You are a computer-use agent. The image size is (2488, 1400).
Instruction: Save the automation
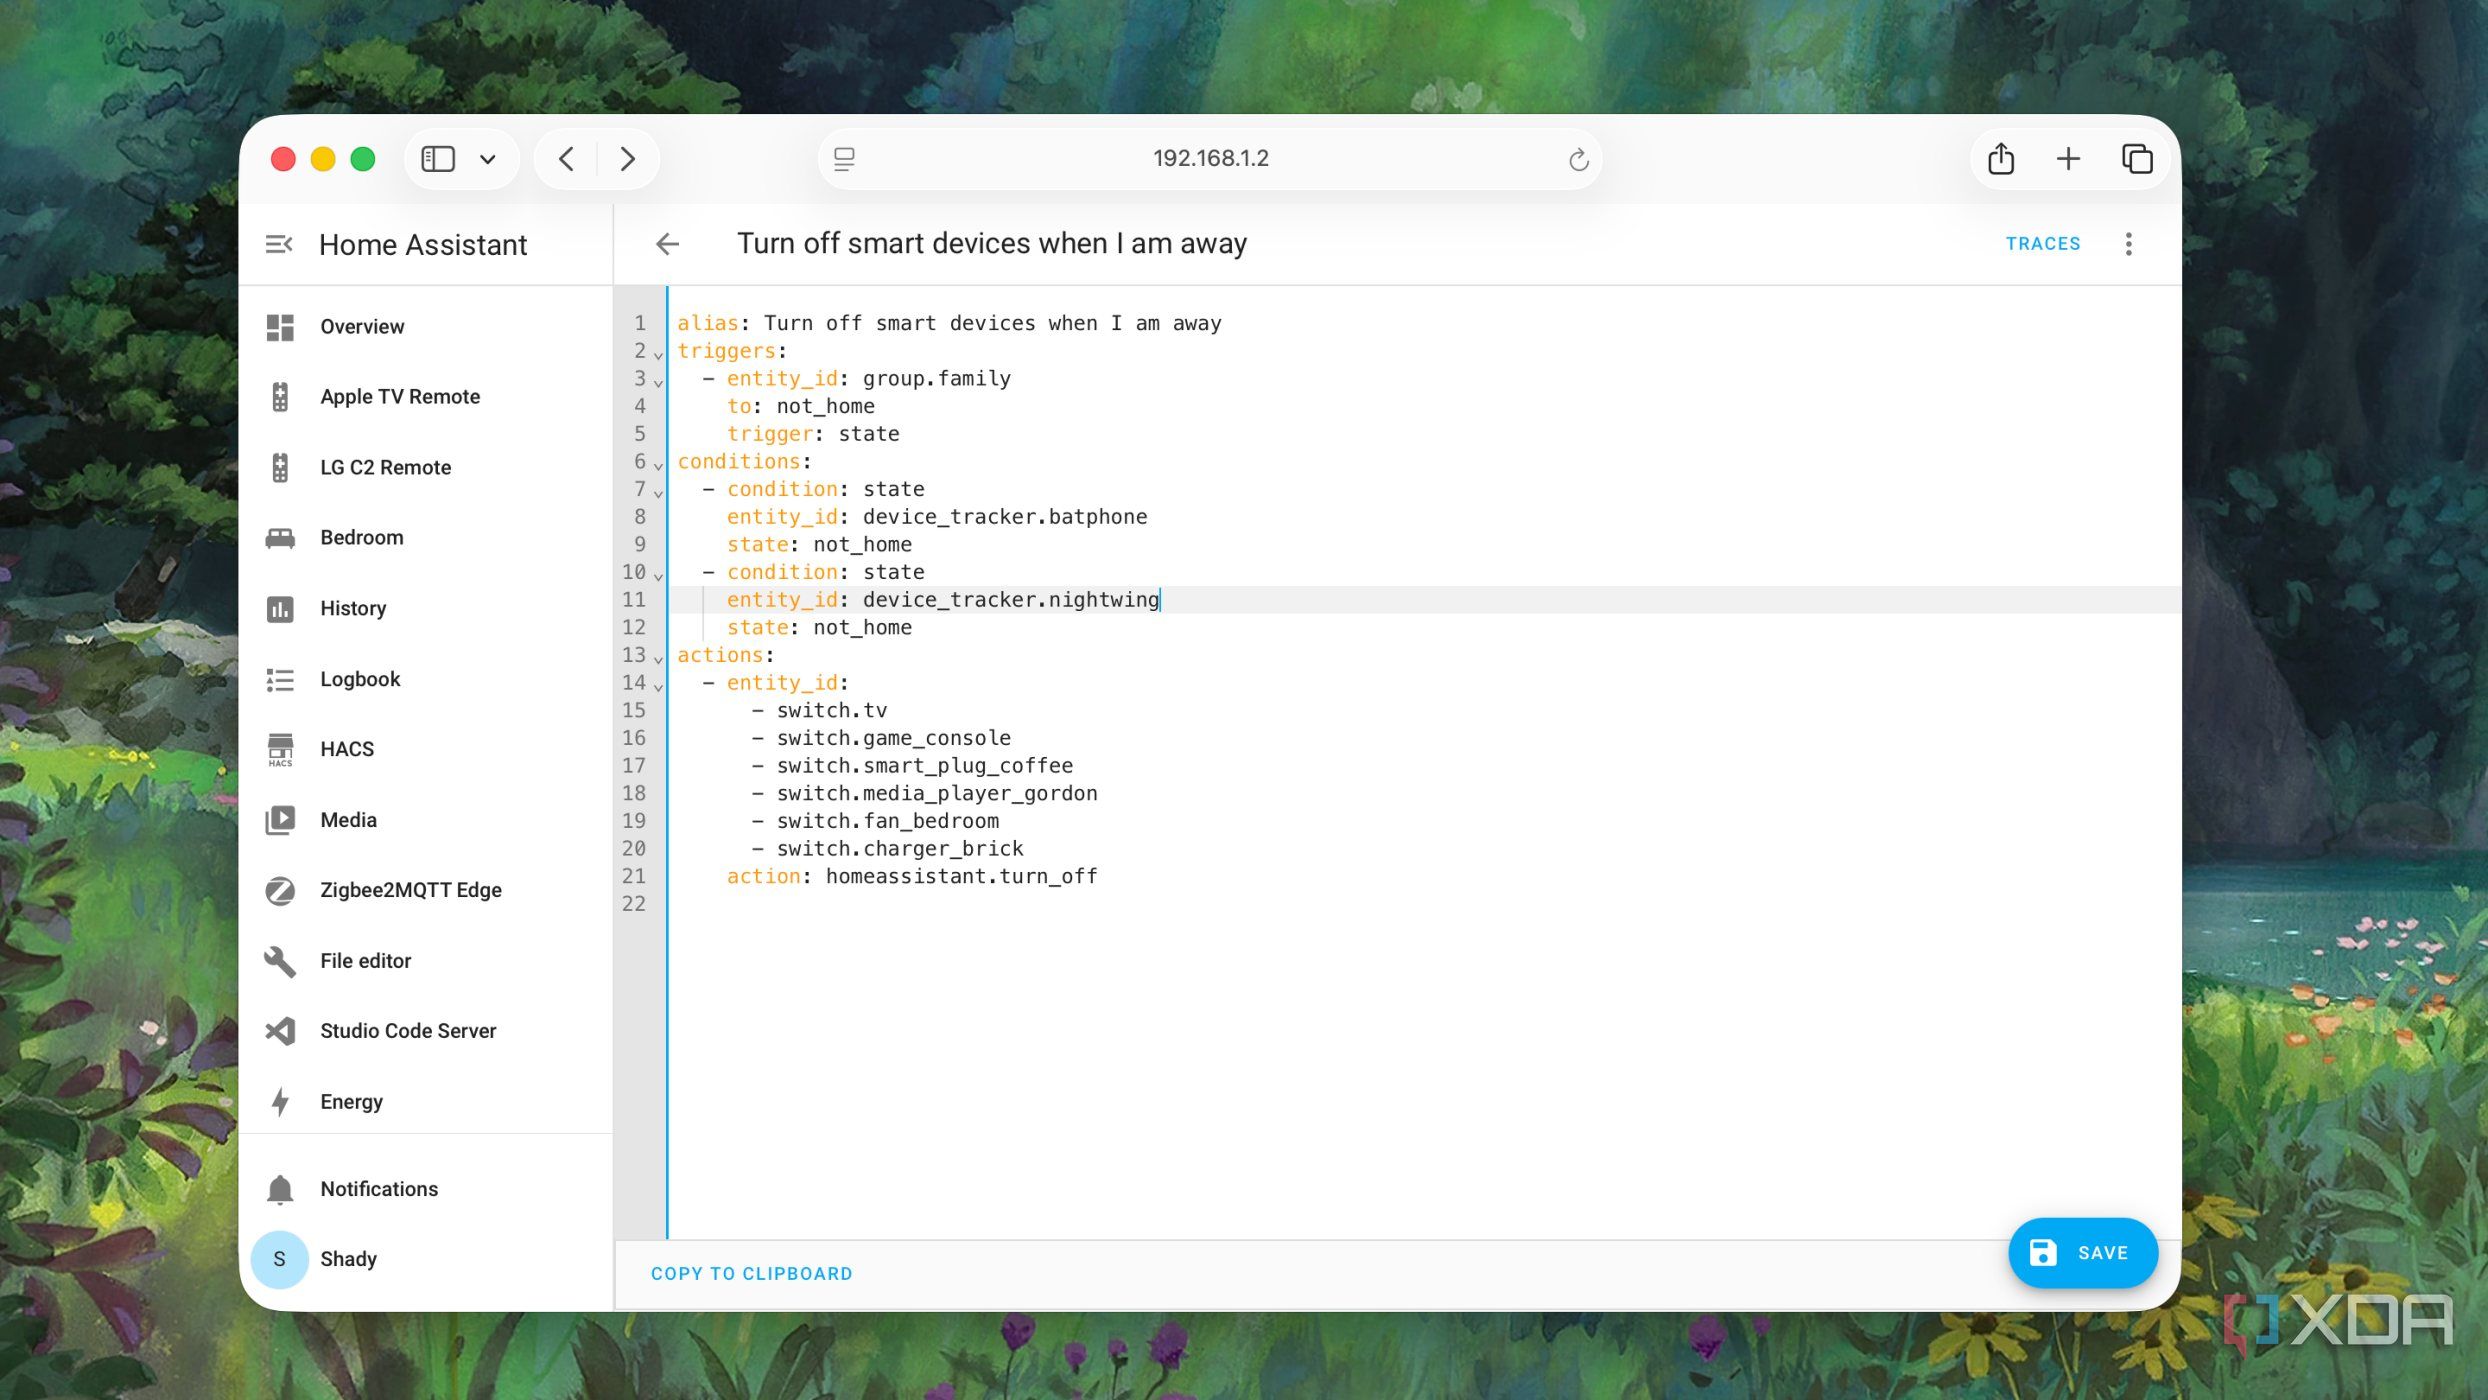(2082, 1253)
